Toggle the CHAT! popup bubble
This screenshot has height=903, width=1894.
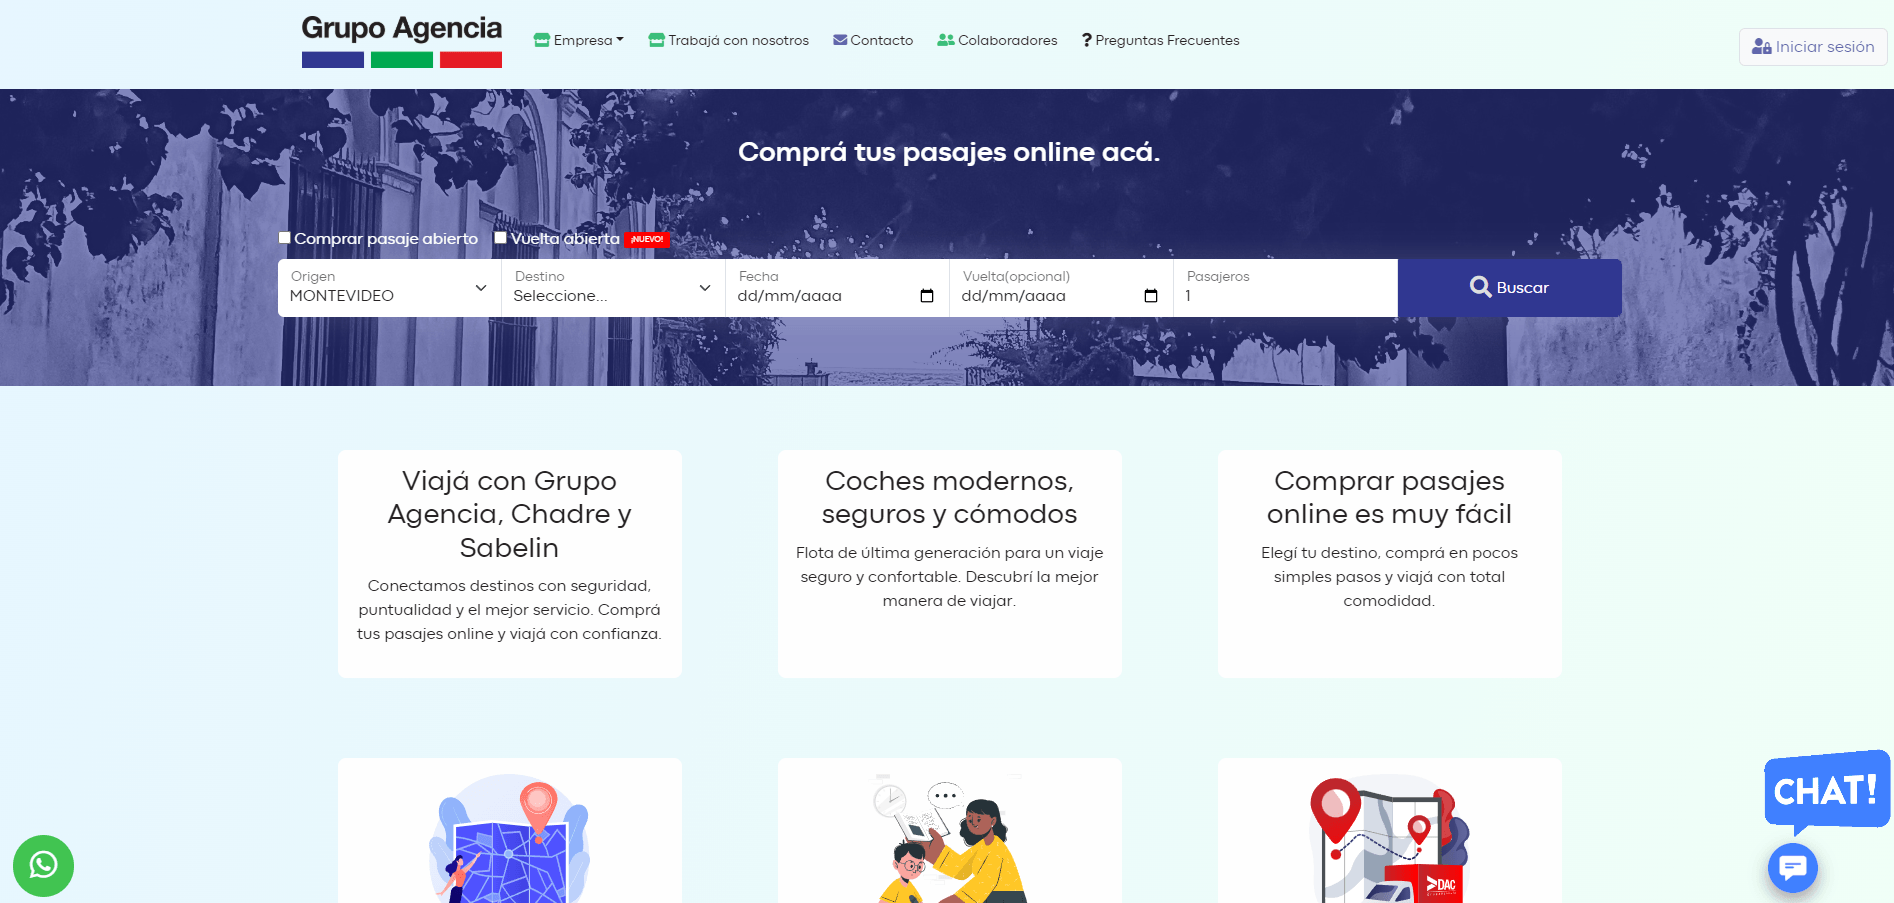1826,792
